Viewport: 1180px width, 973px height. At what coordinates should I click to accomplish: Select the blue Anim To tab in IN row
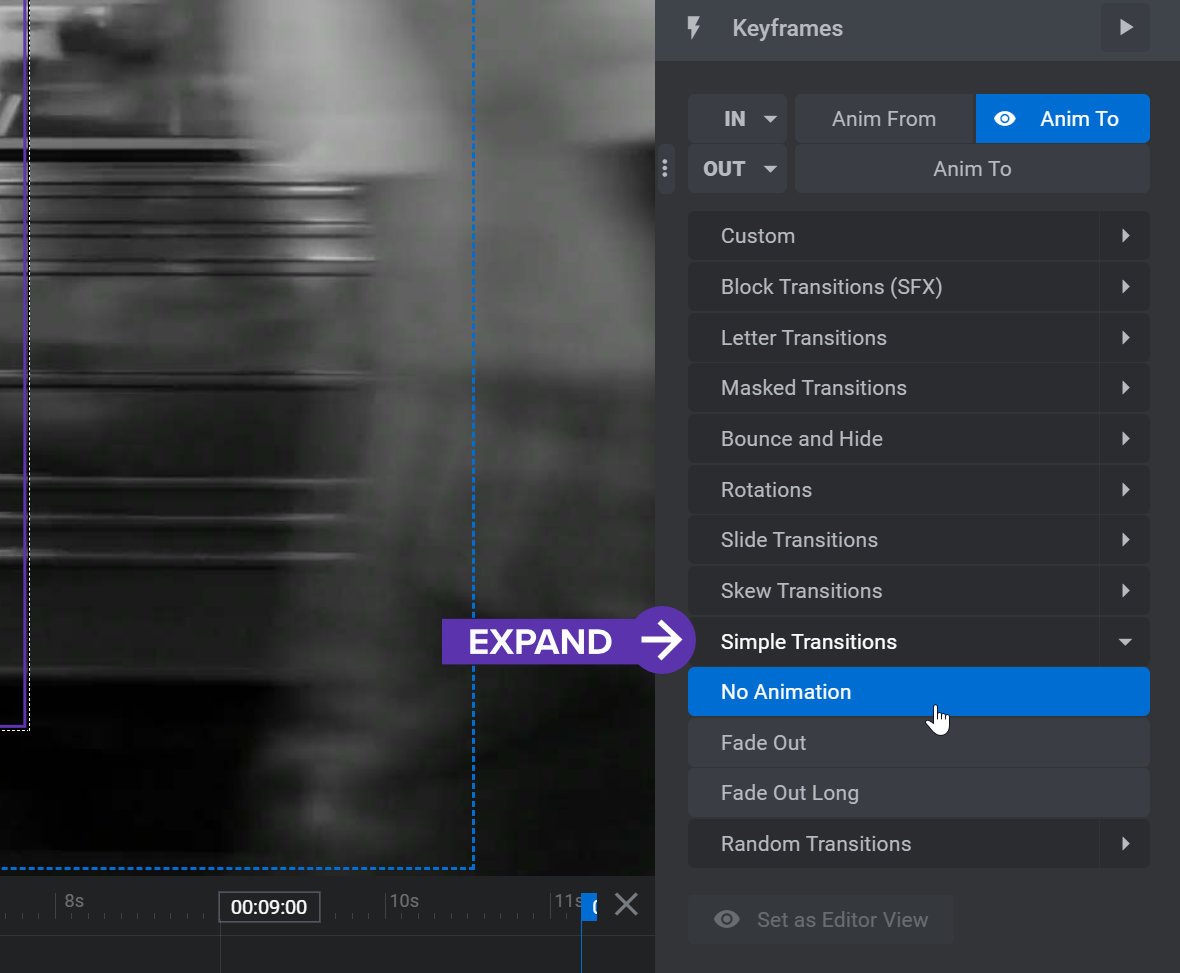(1063, 119)
